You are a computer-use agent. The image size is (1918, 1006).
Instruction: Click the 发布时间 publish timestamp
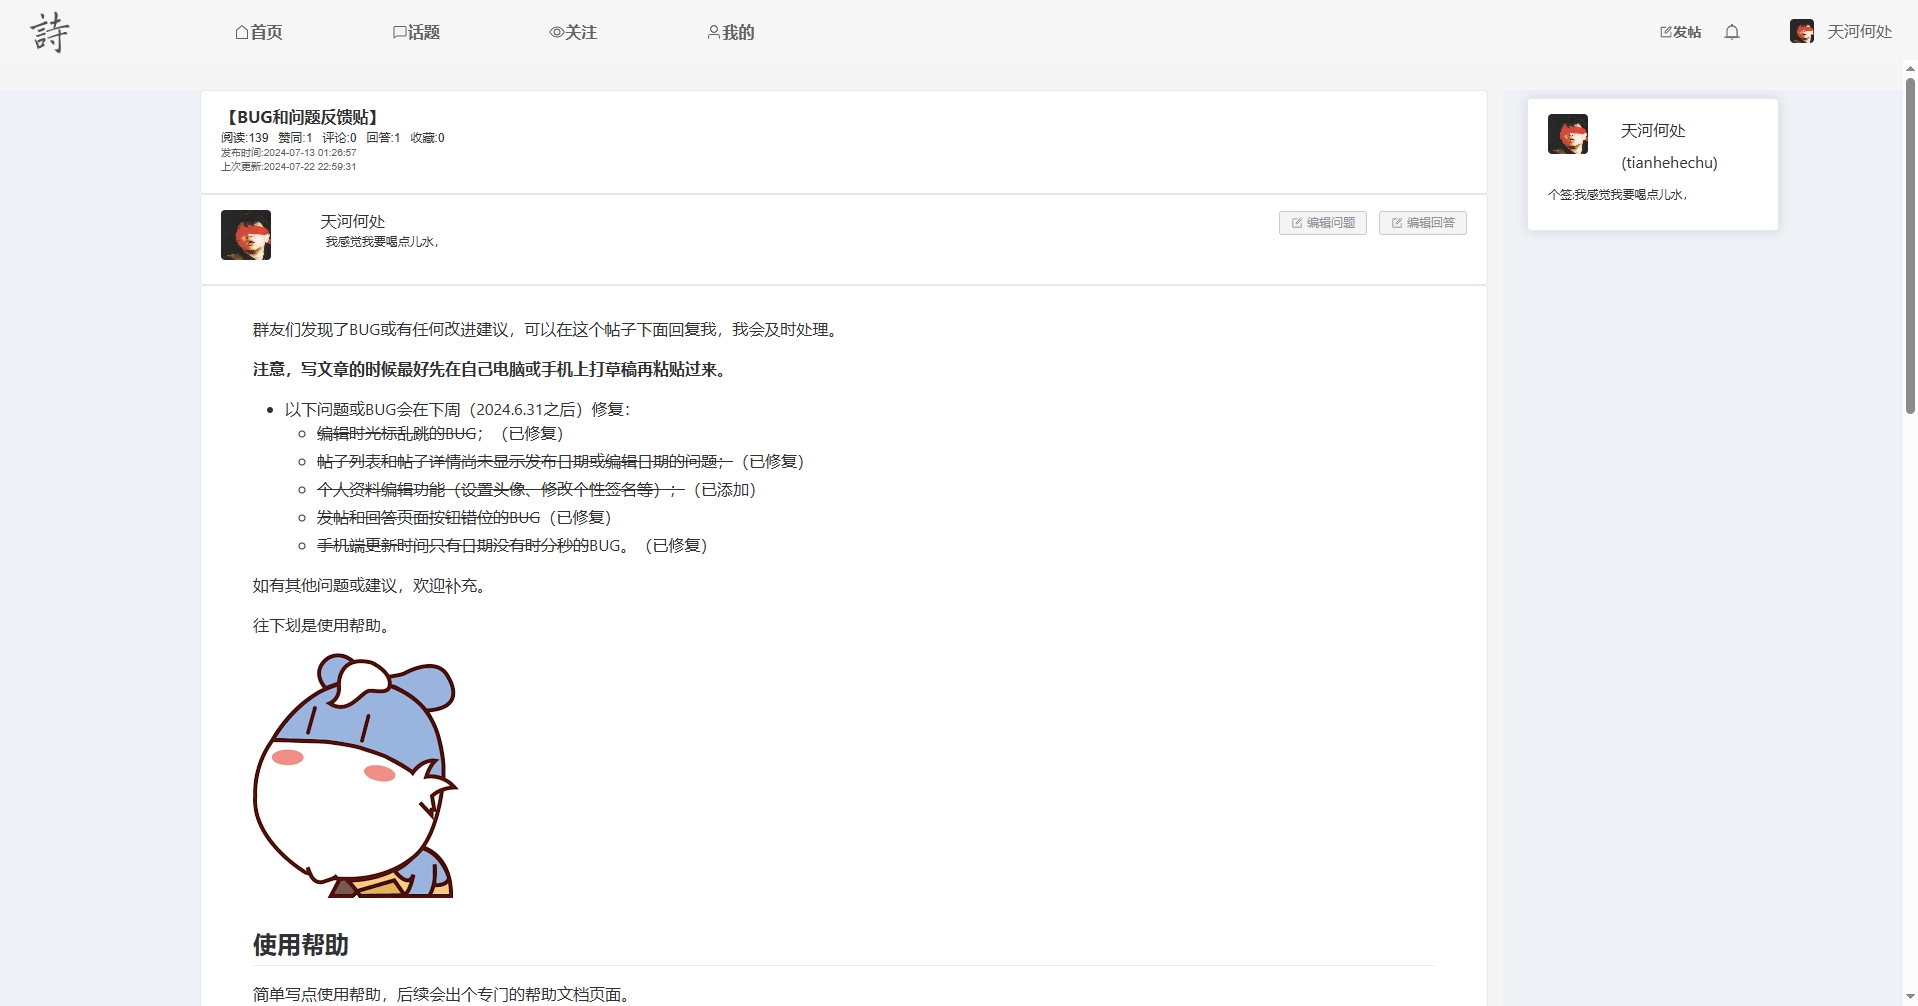coord(289,153)
